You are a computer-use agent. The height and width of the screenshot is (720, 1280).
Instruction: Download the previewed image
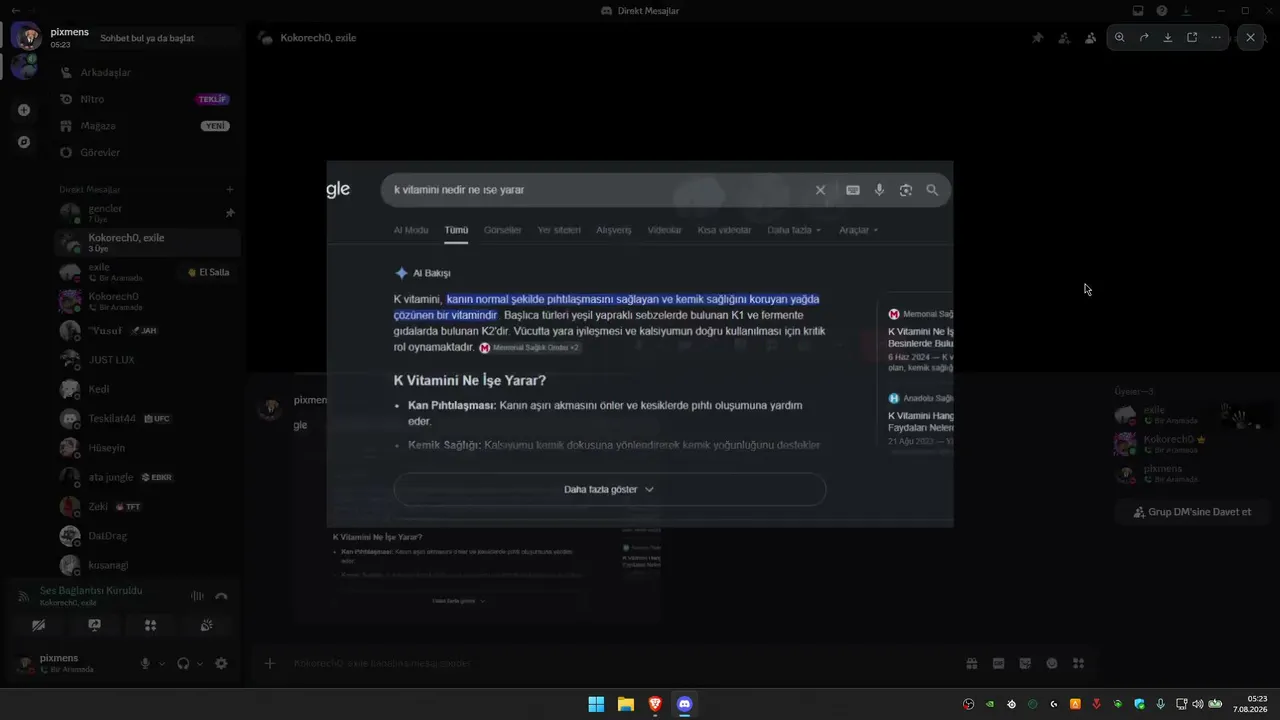tap(1168, 37)
